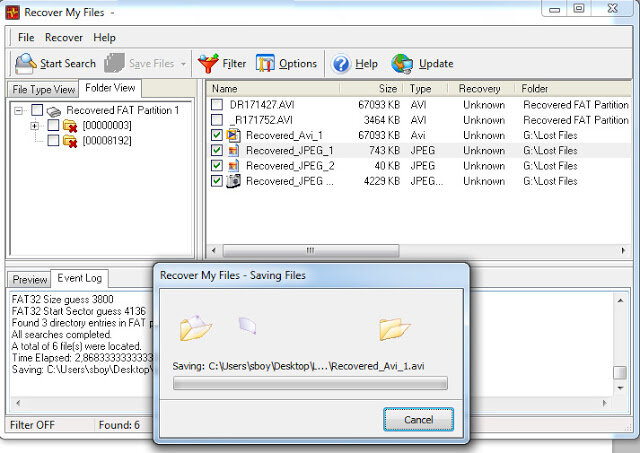Check the [00008192] folder checkbox
This screenshot has width=640, height=453.
(53, 140)
